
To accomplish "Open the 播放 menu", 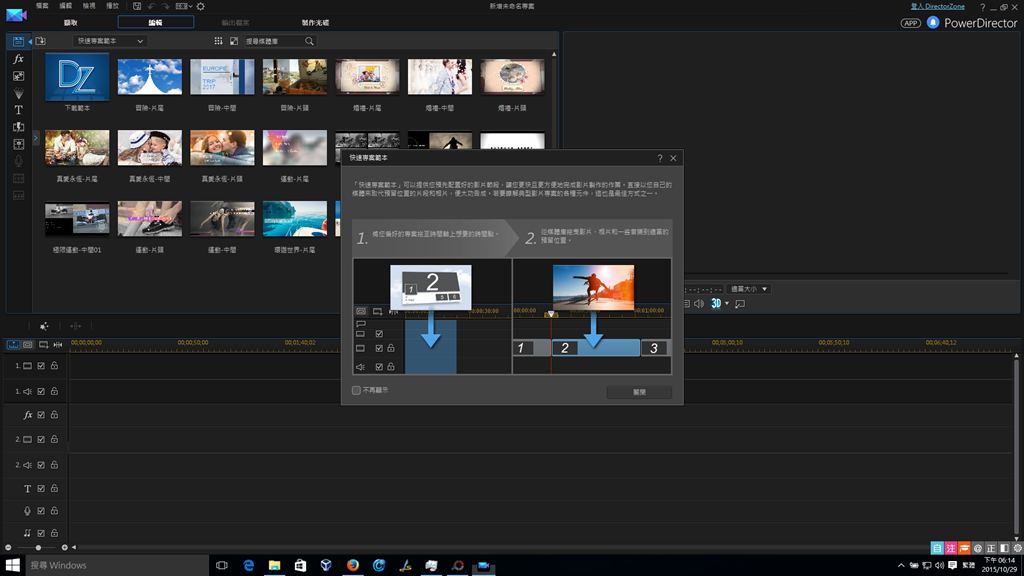I will coord(112,6).
